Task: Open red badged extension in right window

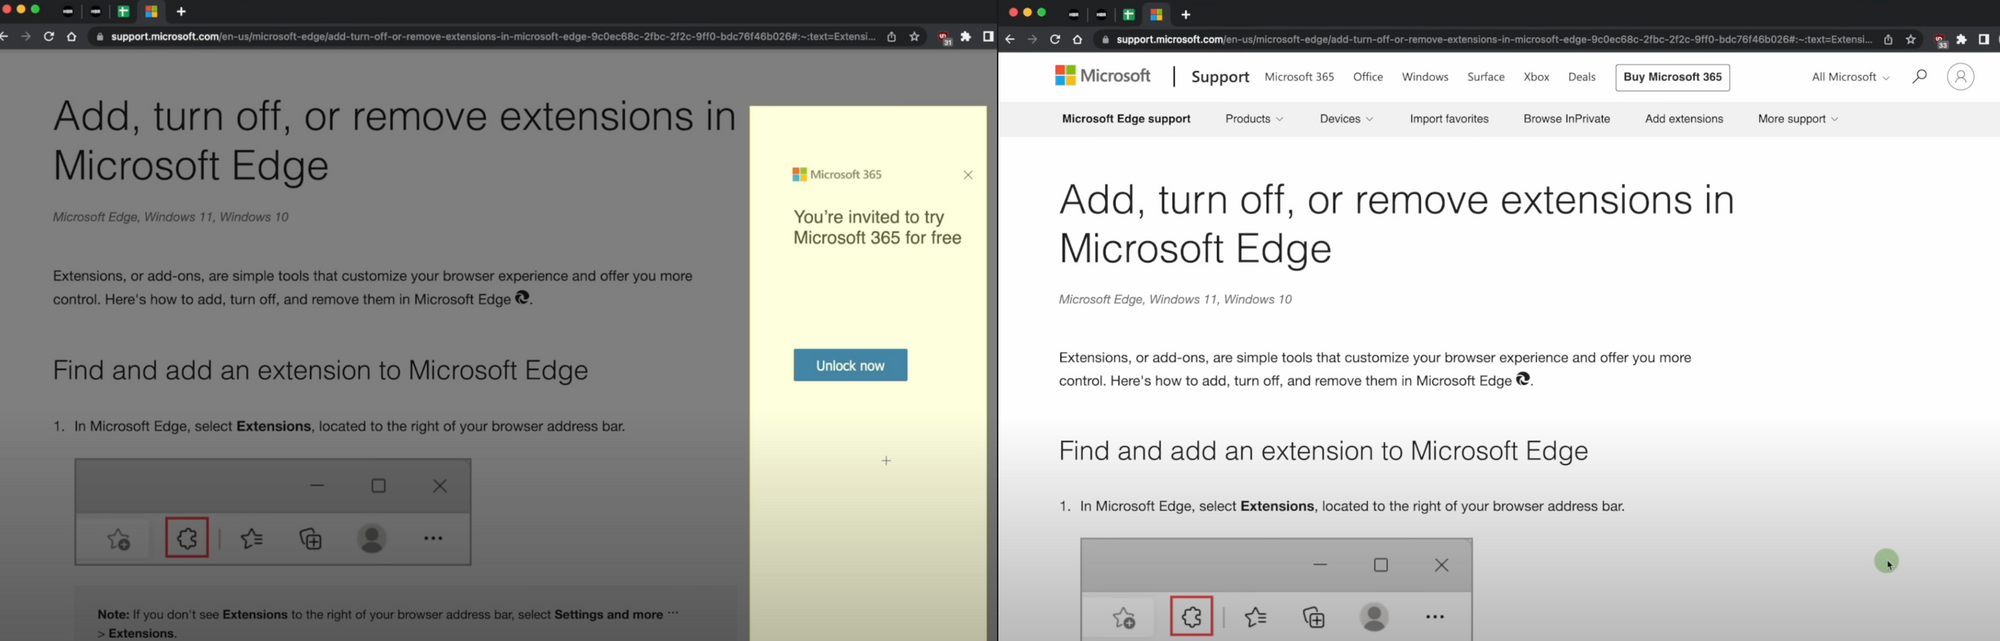Action: tap(1941, 41)
